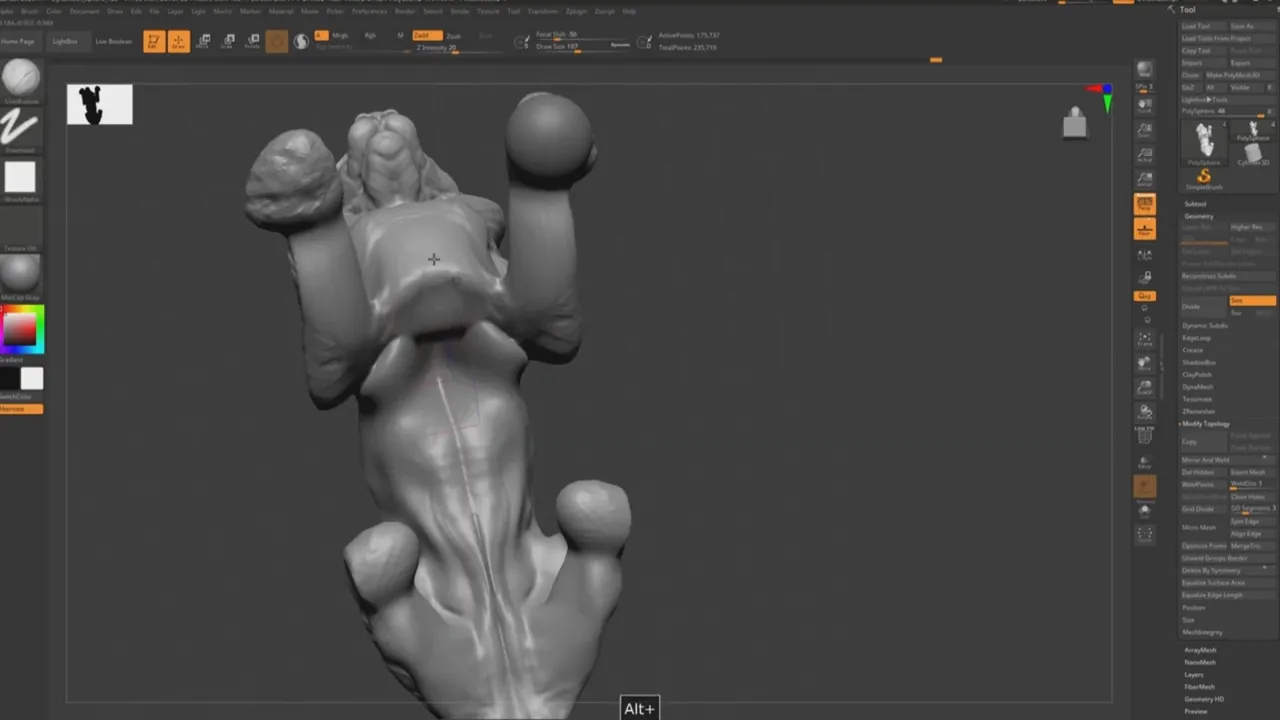Click the Actual size icon
Image resolution: width=1280 pixels, height=720 pixels.
[x=1145, y=155]
